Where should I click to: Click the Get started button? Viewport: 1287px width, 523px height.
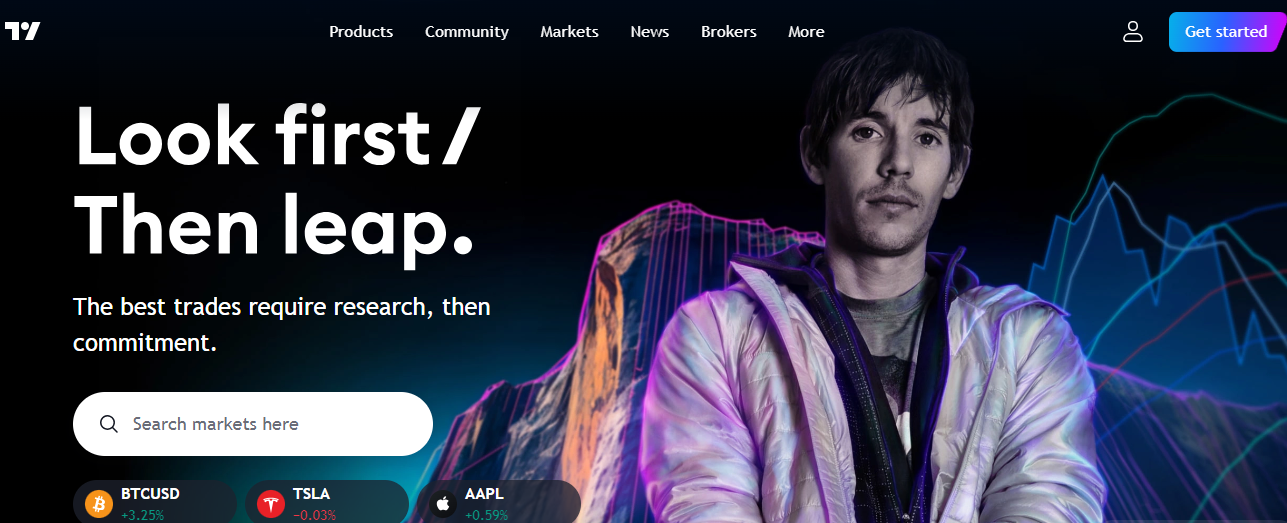pos(1226,32)
